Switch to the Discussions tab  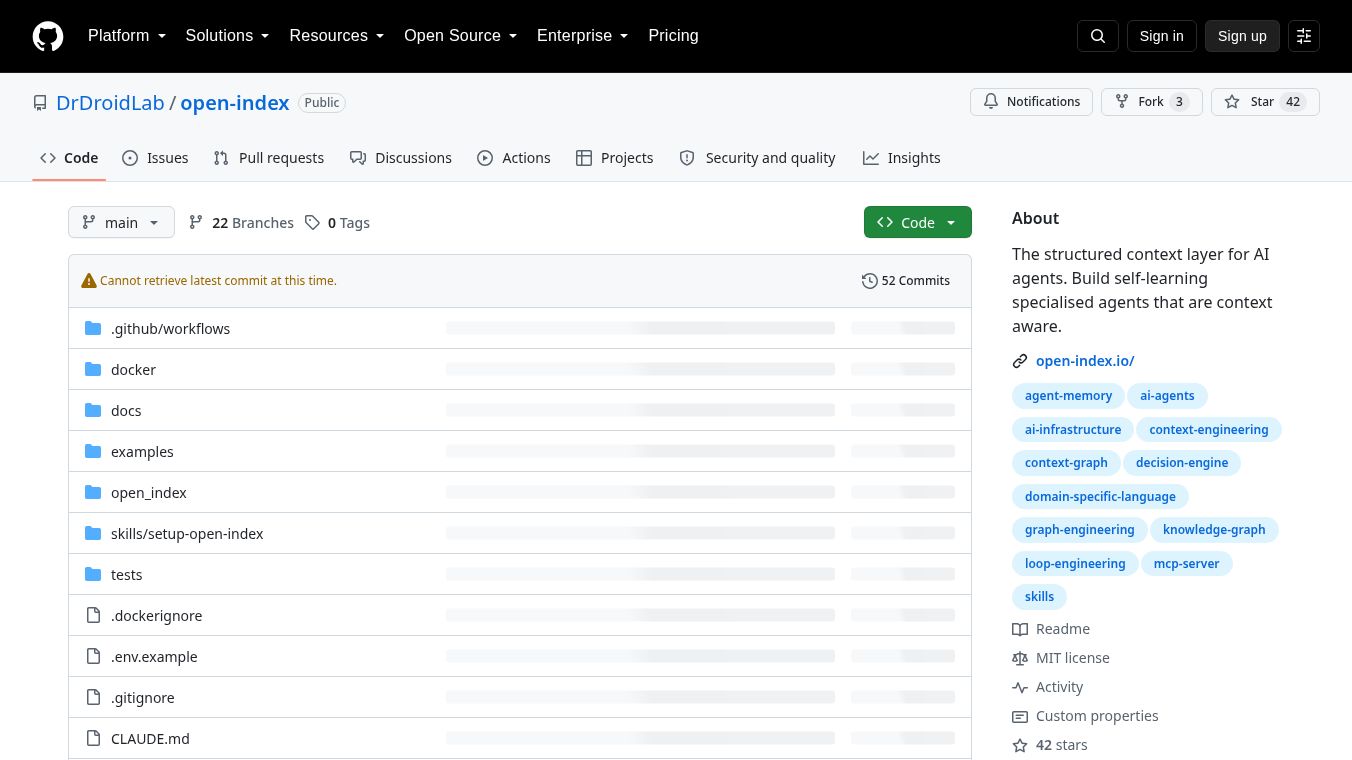pos(401,158)
